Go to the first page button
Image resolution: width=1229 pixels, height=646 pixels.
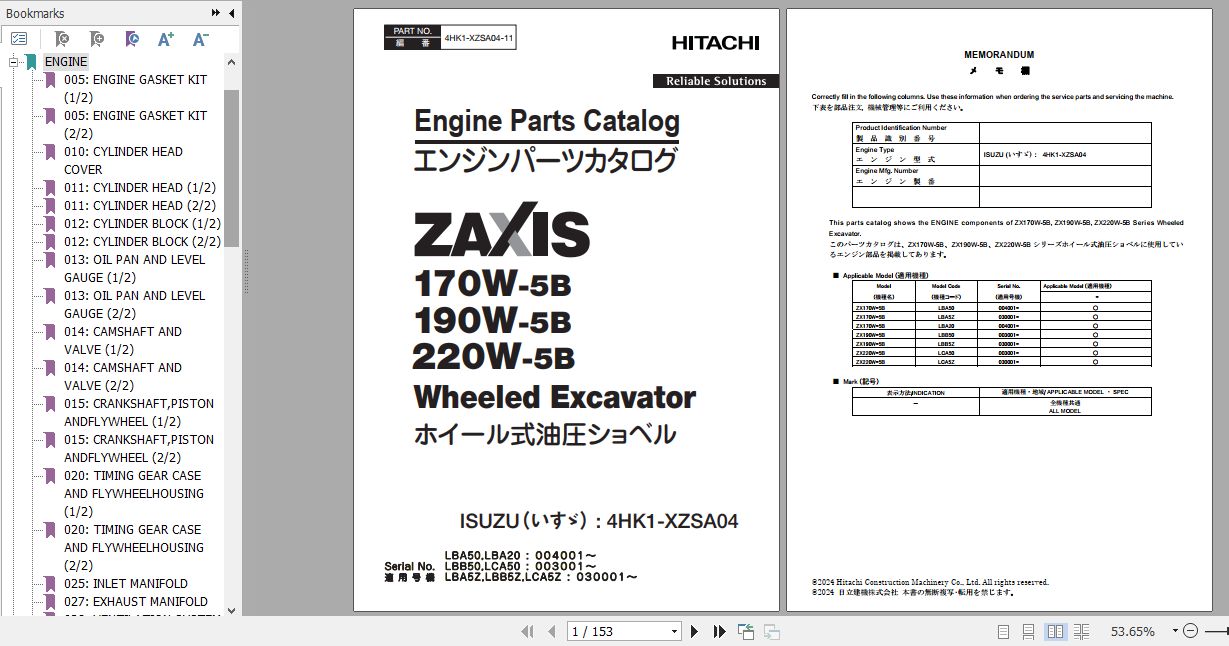tap(527, 631)
